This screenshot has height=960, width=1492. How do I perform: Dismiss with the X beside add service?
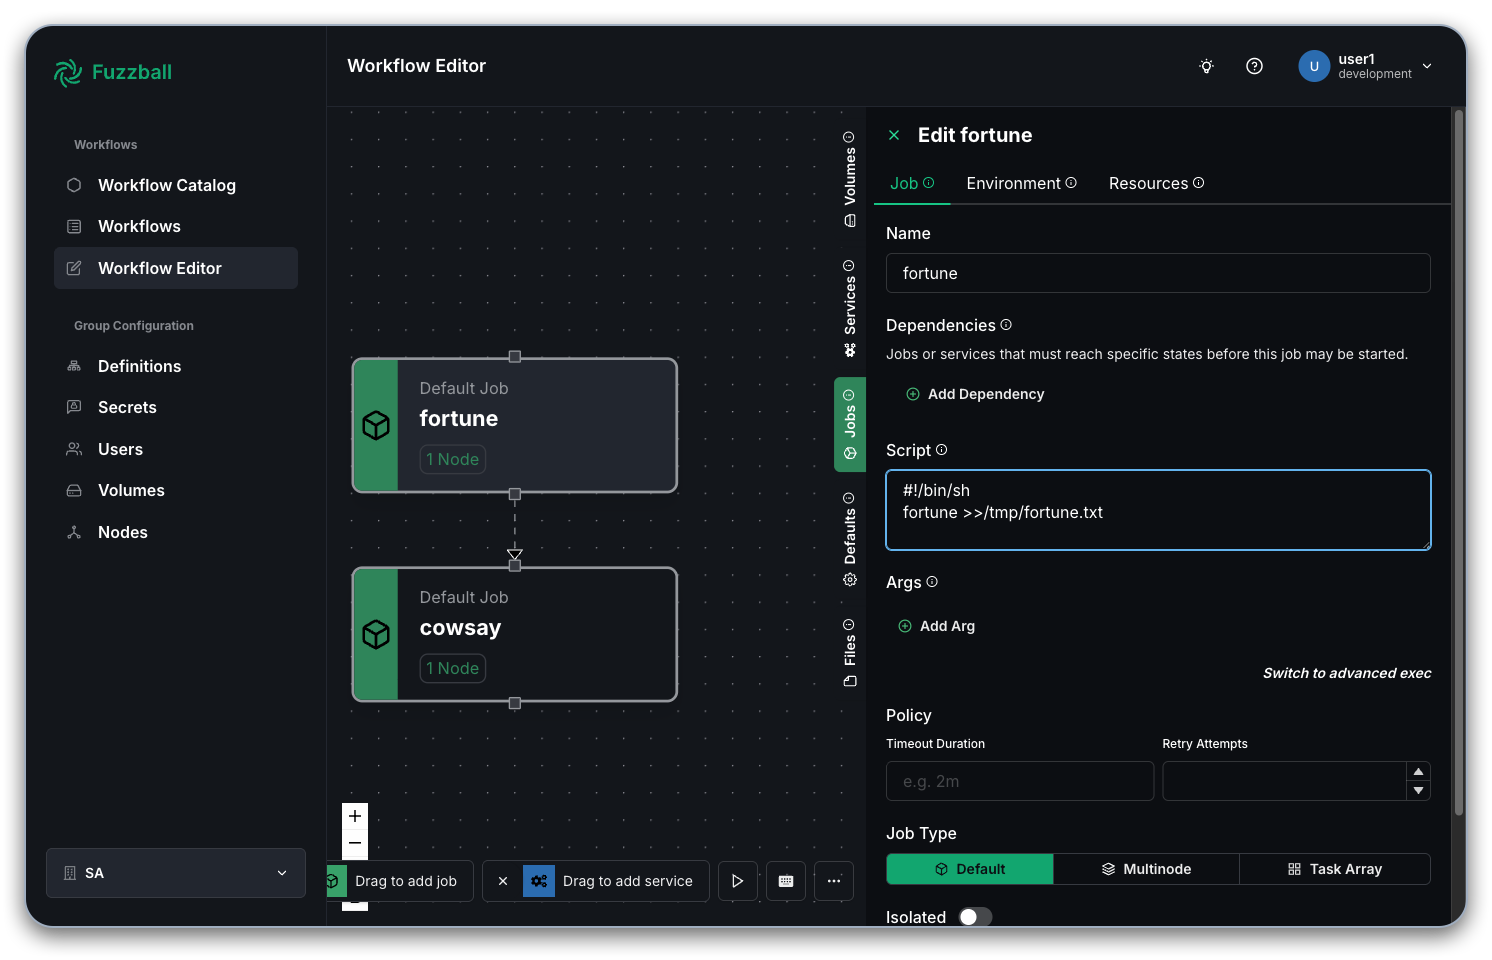(503, 881)
